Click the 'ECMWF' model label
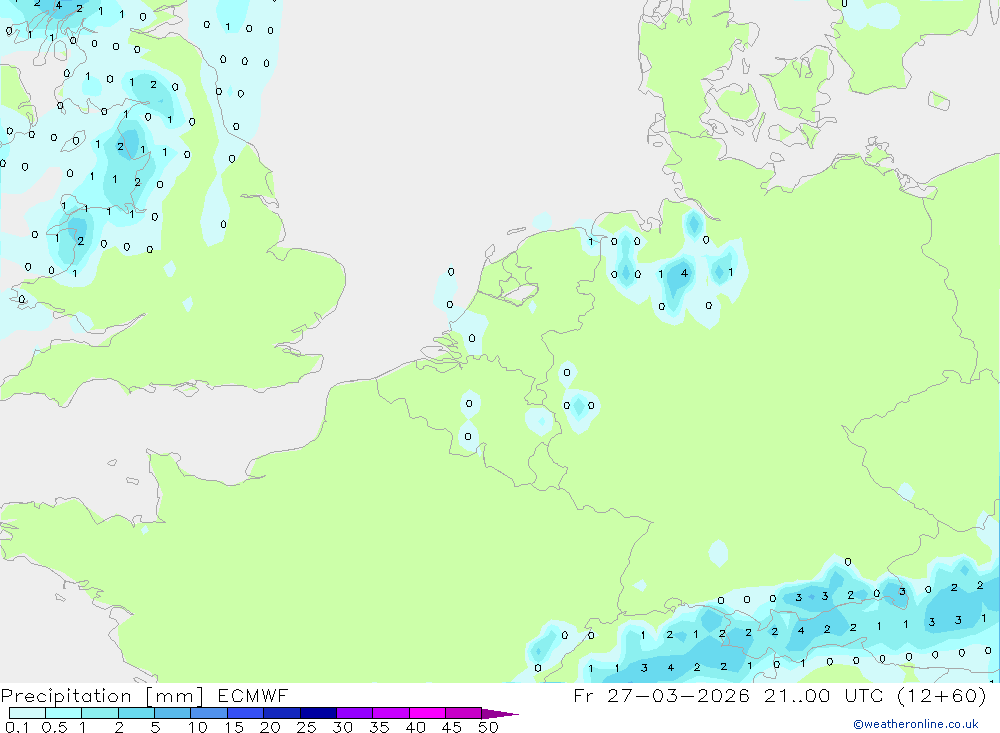The image size is (1000, 733). pos(253,695)
